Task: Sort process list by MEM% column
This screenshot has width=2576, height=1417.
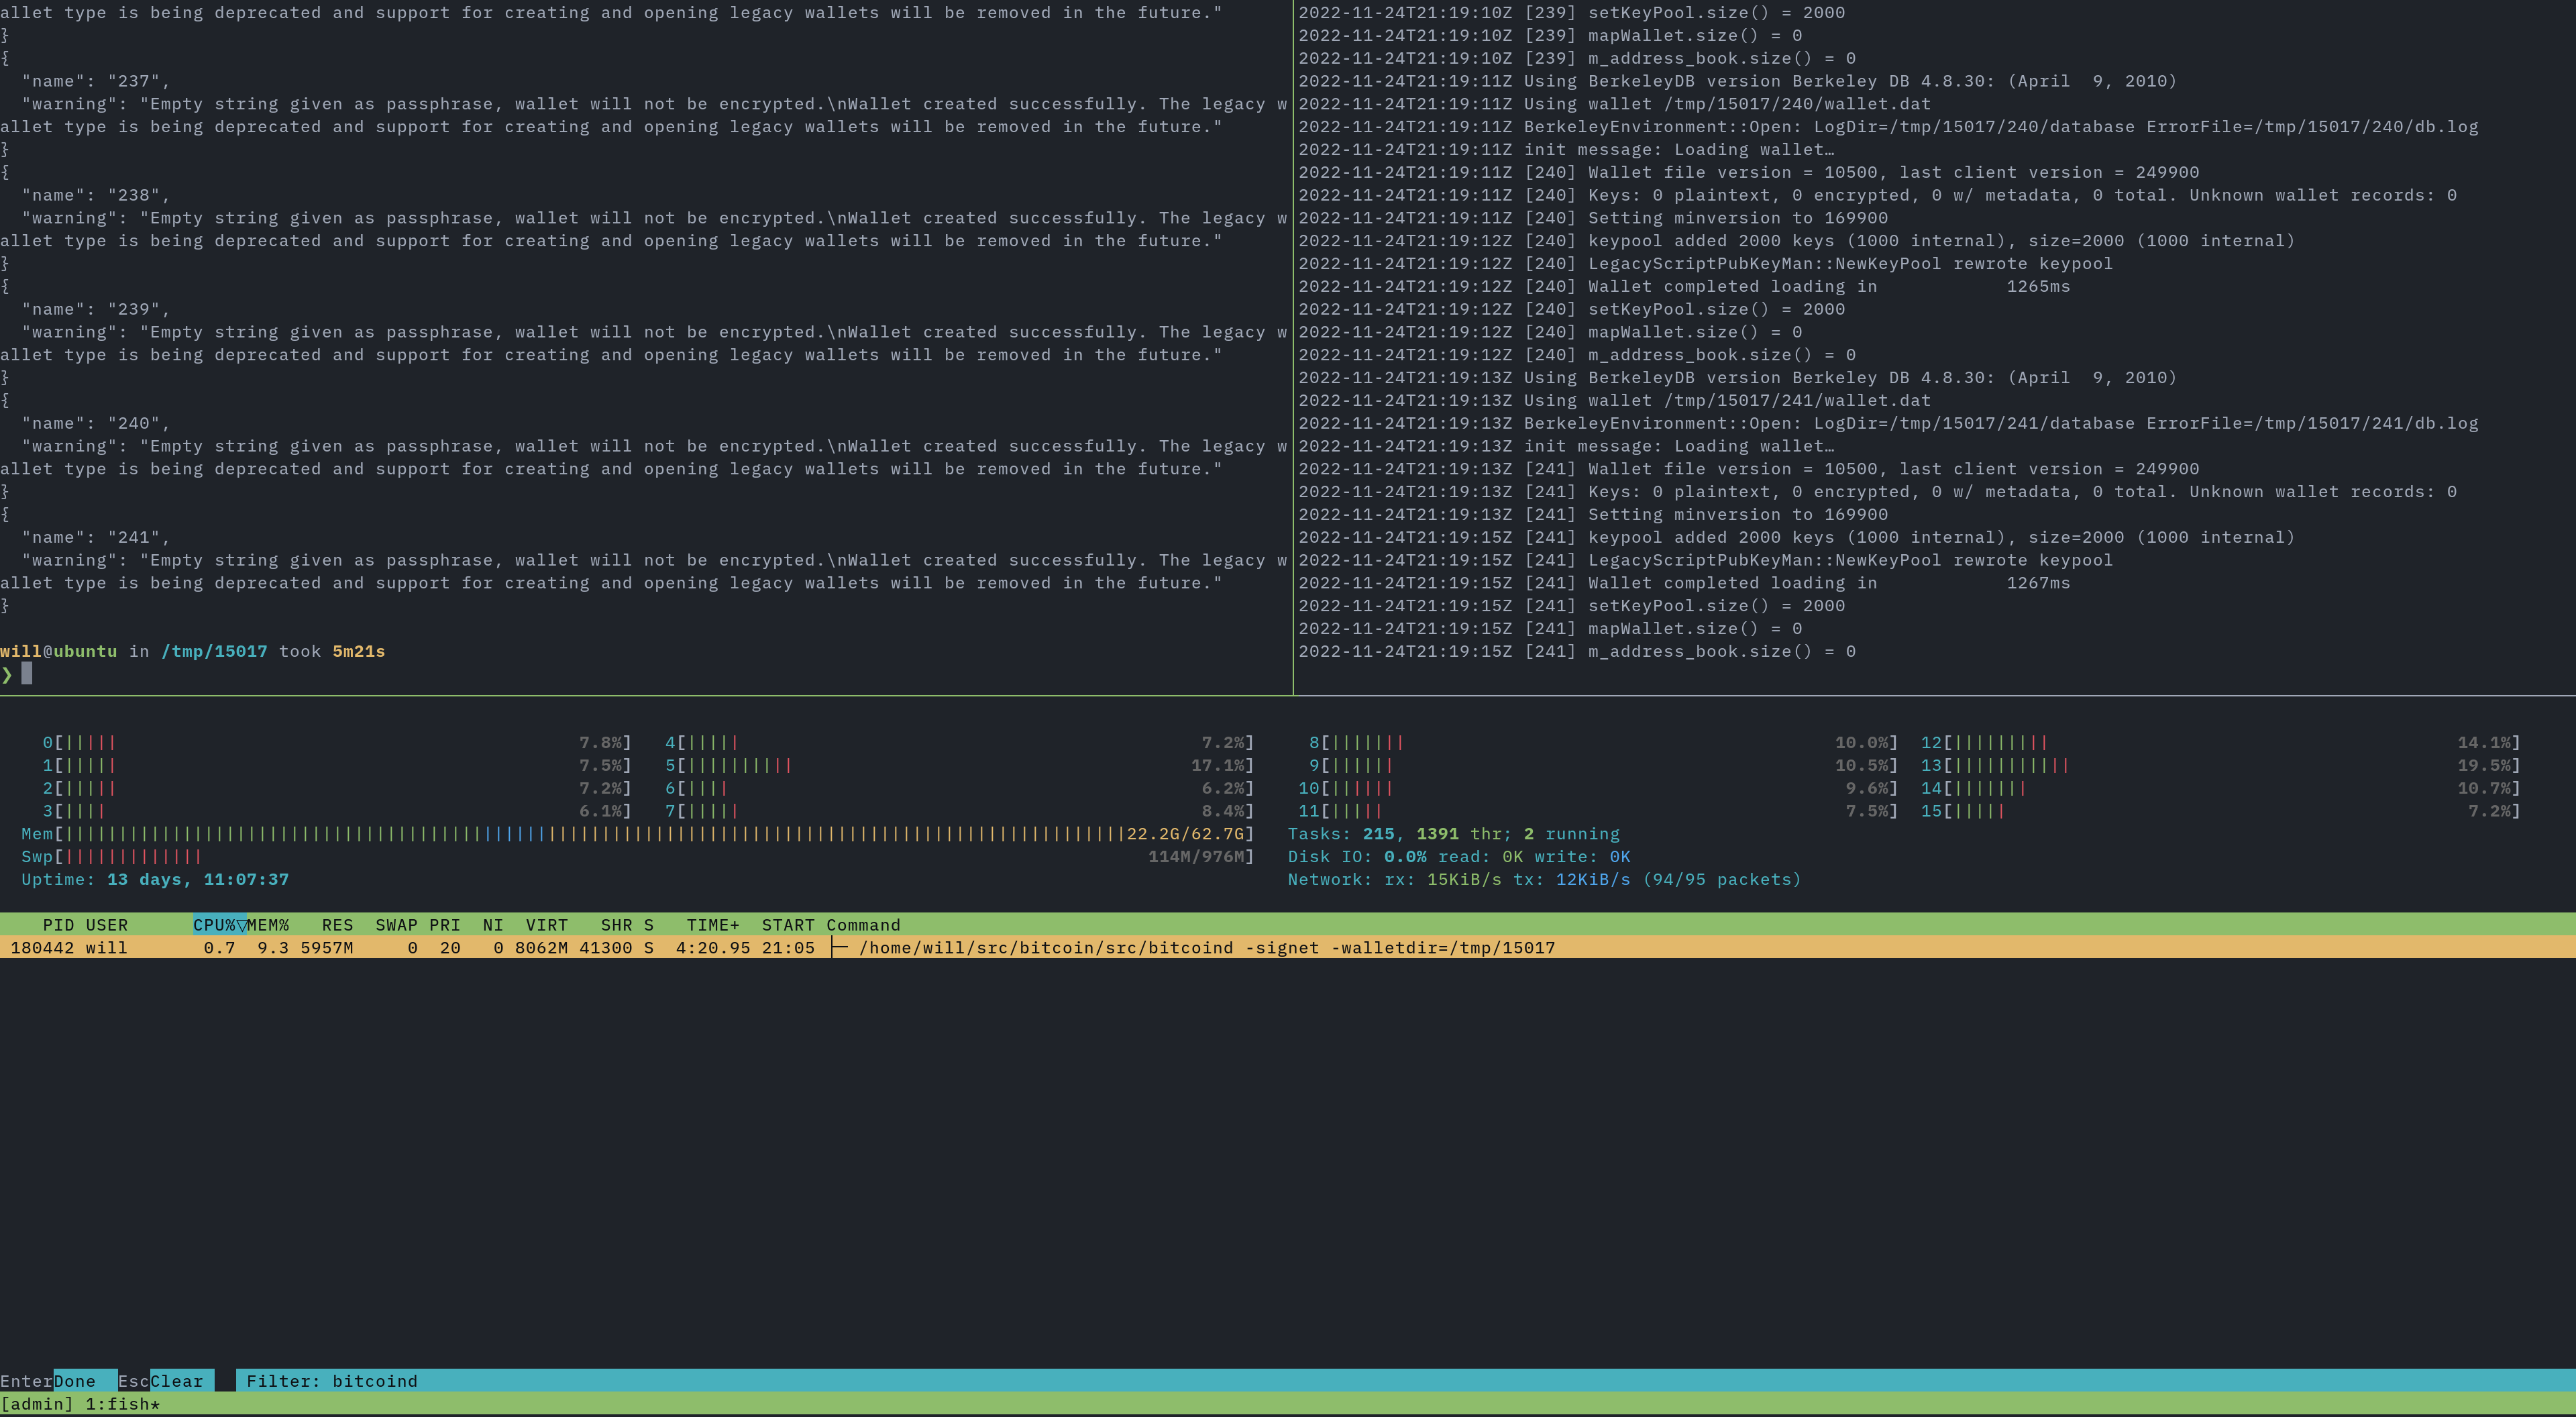Action: click(268, 925)
